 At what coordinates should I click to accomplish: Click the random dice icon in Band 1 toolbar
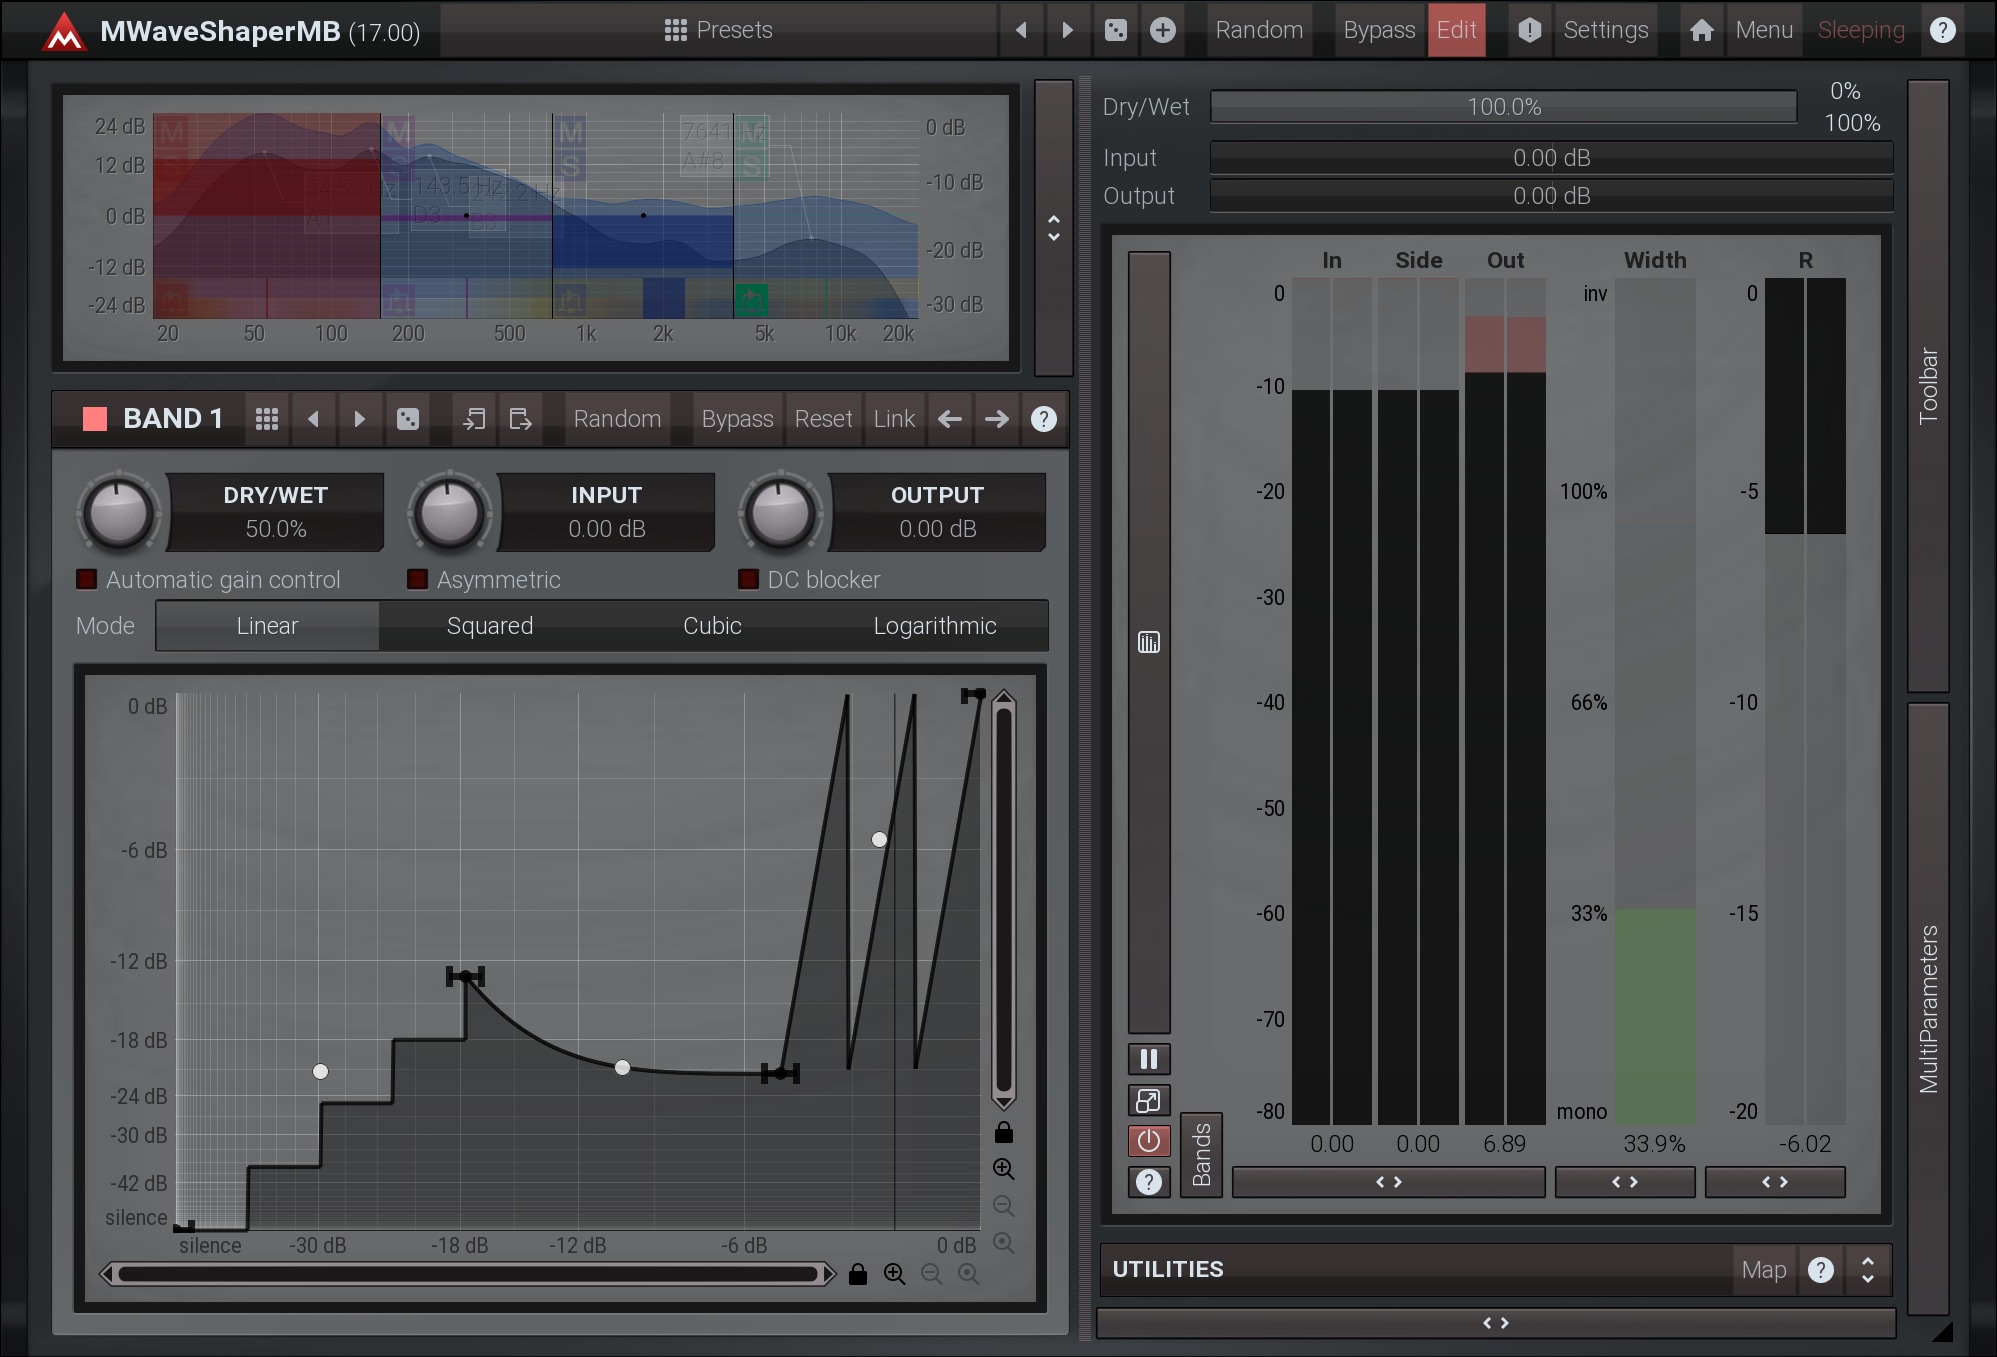408,419
